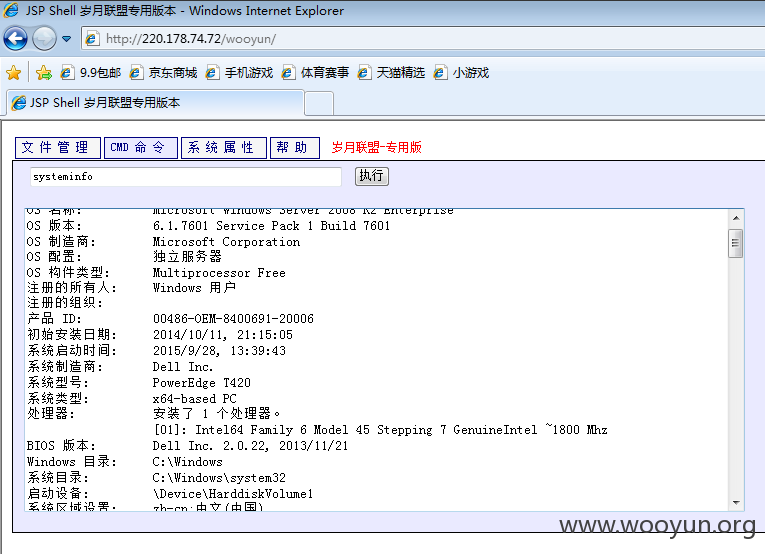
Task: Click the systeminfo command input field
Action: click(186, 177)
